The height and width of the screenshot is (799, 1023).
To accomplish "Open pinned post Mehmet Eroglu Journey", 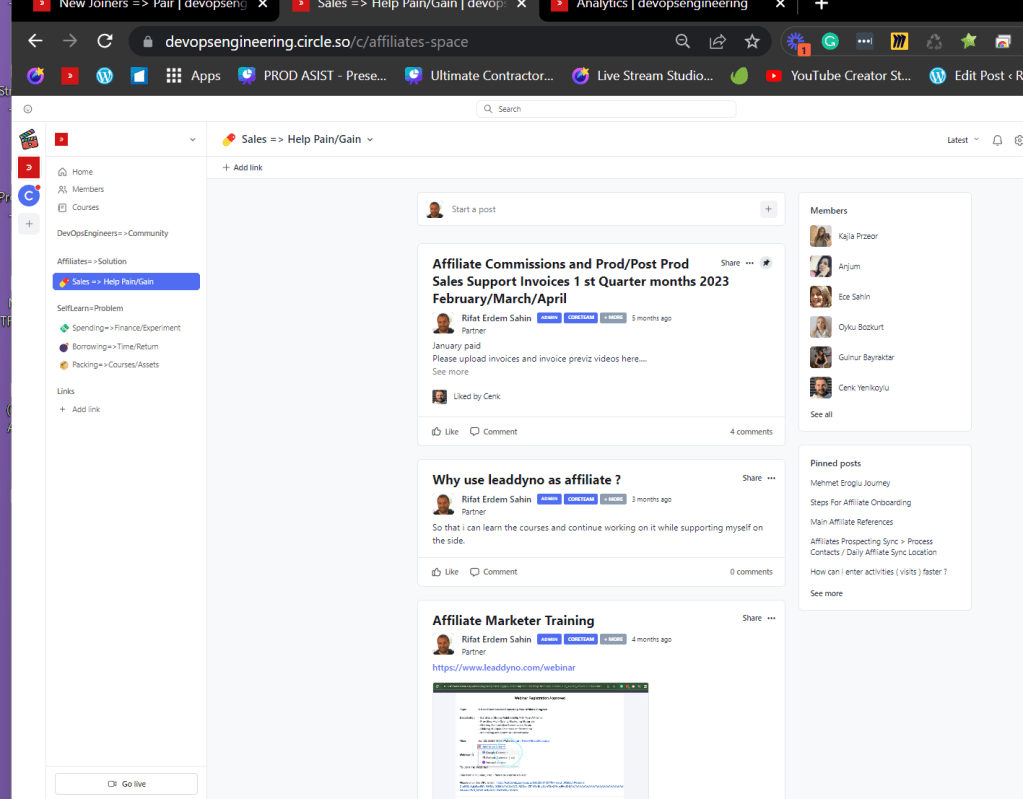I will point(850,483).
